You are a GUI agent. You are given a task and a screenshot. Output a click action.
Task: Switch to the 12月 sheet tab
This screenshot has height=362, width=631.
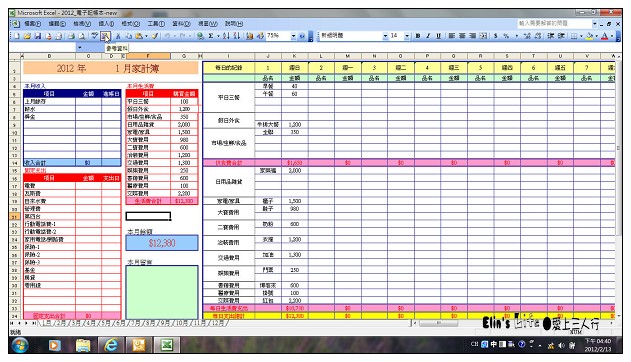217,323
